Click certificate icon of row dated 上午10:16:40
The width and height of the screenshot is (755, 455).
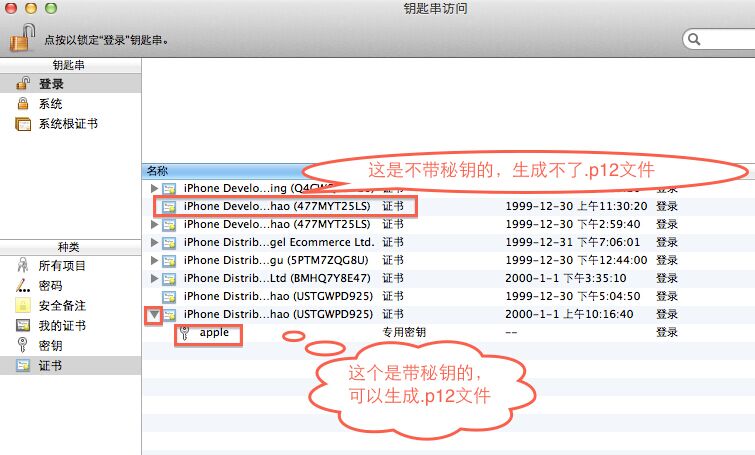click(169, 315)
